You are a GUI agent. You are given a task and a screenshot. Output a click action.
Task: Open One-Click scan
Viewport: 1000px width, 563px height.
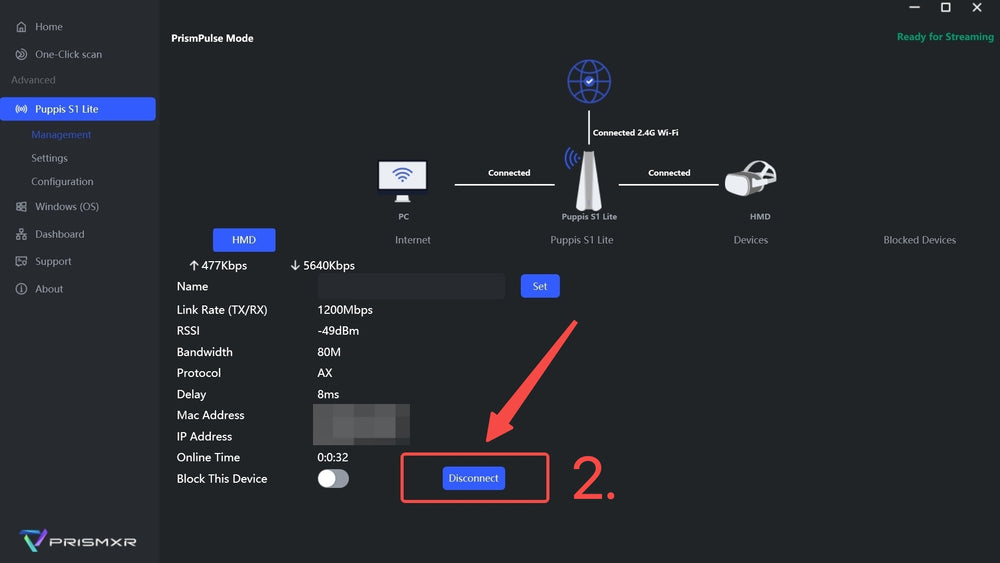pos(68,54)
